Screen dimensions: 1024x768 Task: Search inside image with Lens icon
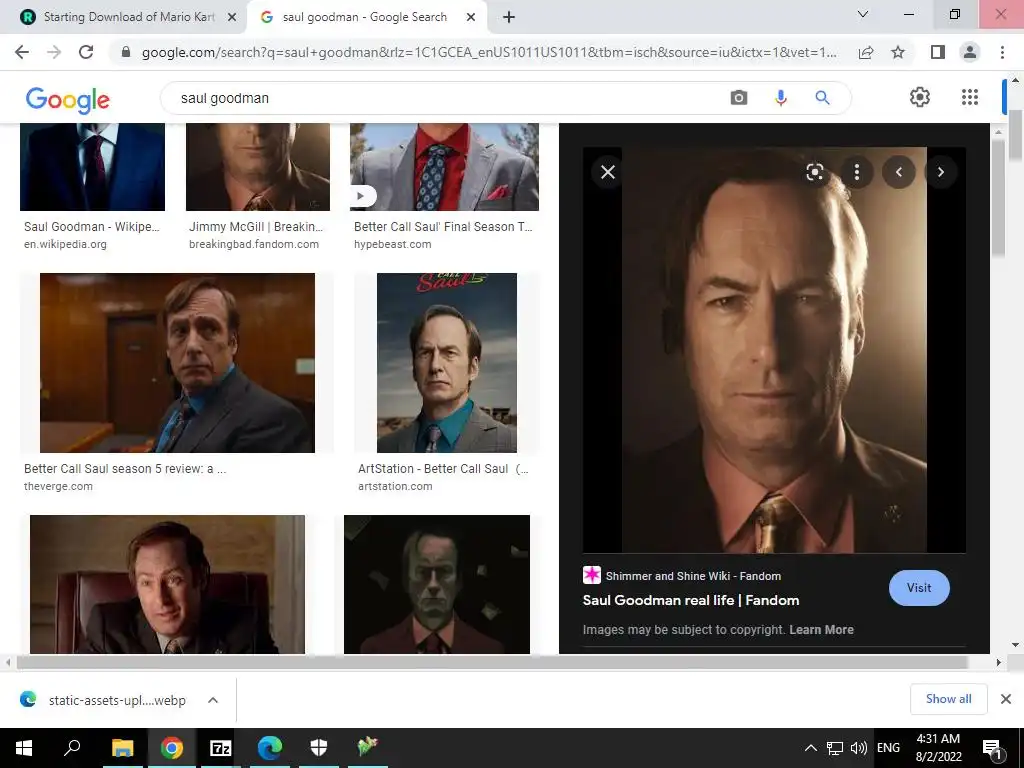click(x=814, y=172)
